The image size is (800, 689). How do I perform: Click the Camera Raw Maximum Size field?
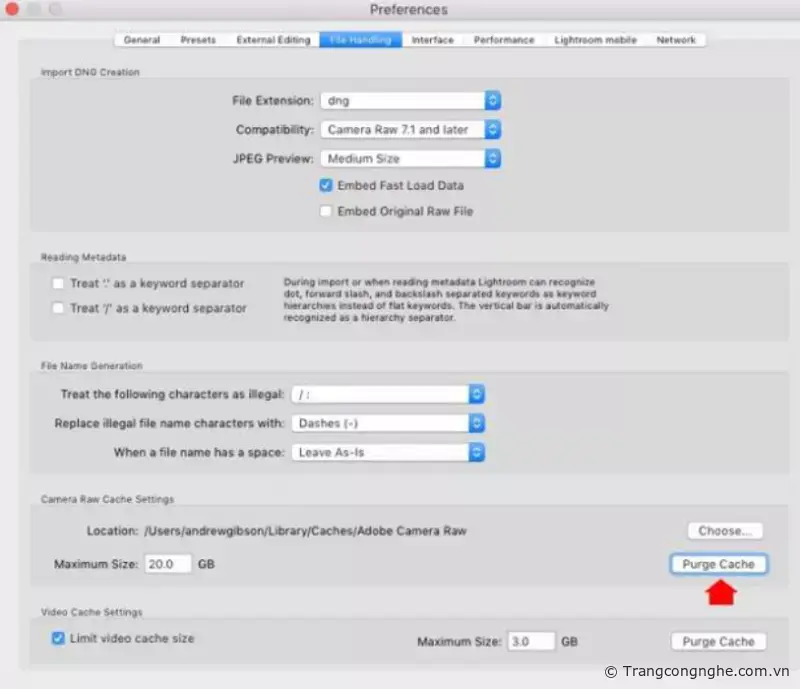pyautogui.click(x=168, y=564)
